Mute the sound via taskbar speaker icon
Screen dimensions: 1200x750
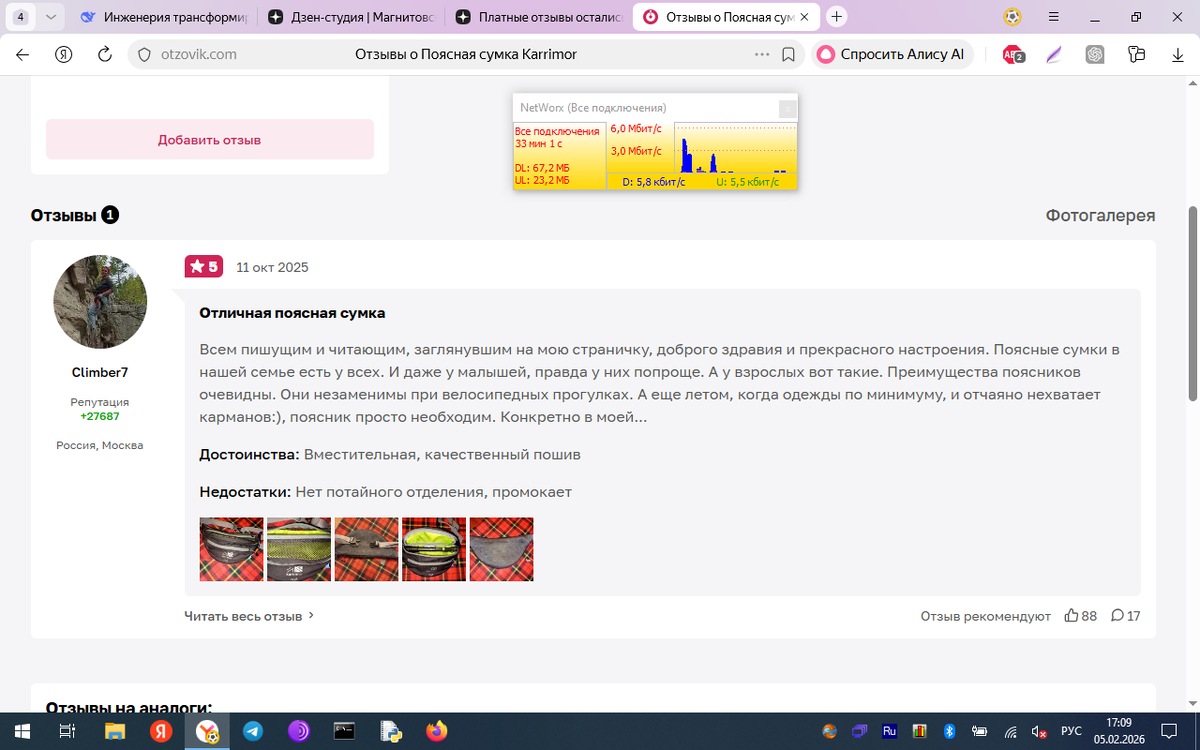(x=1037, y=731)
